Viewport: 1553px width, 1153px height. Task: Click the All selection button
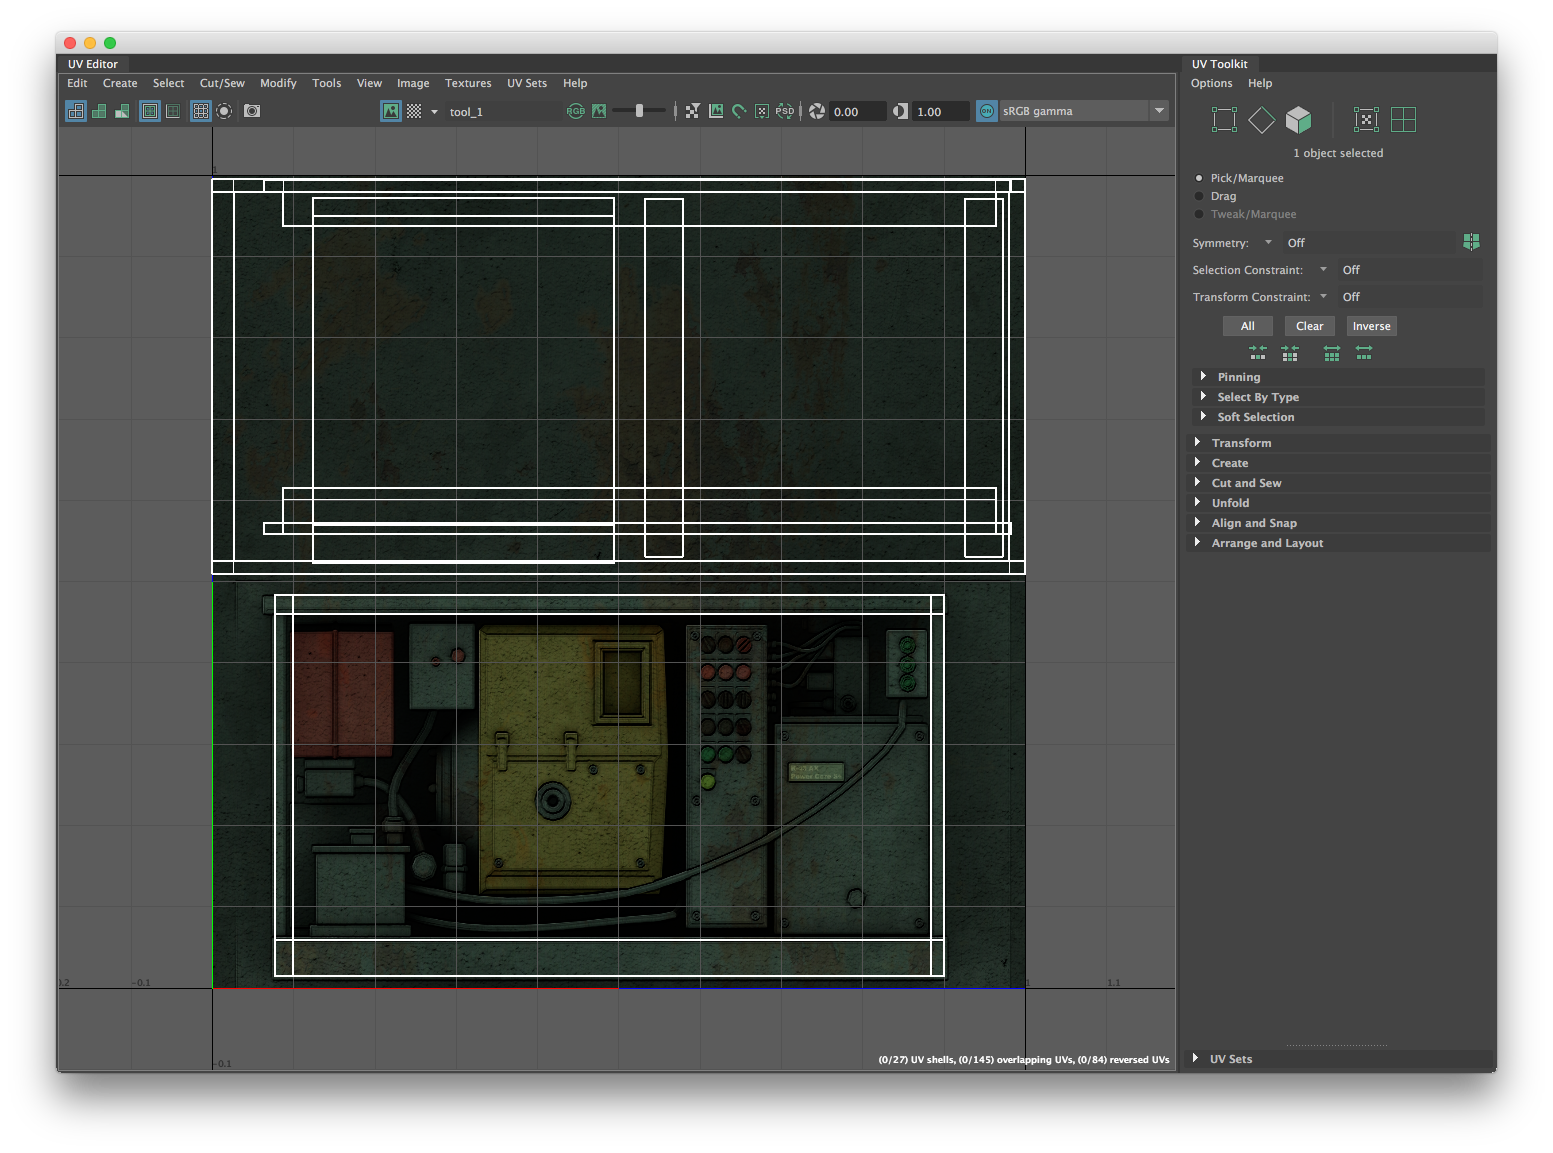point(1248,326)
